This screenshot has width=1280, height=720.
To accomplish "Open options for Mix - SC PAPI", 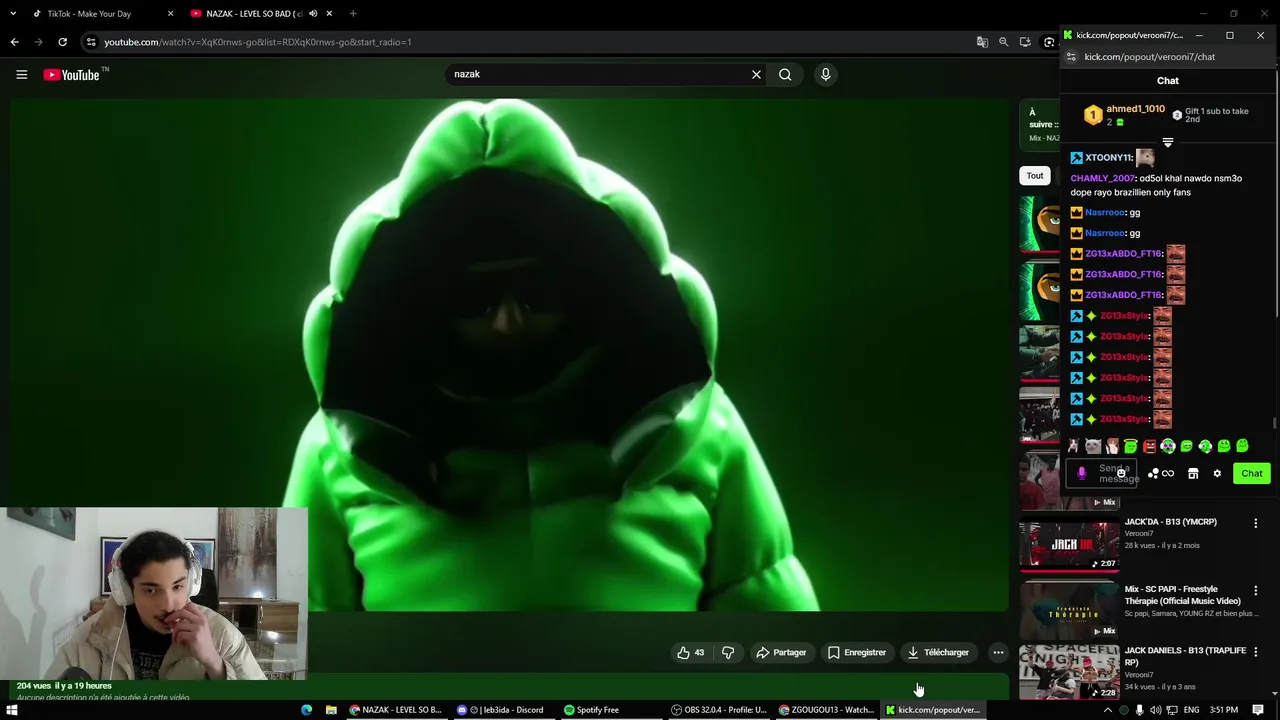I will (1256, 591).
